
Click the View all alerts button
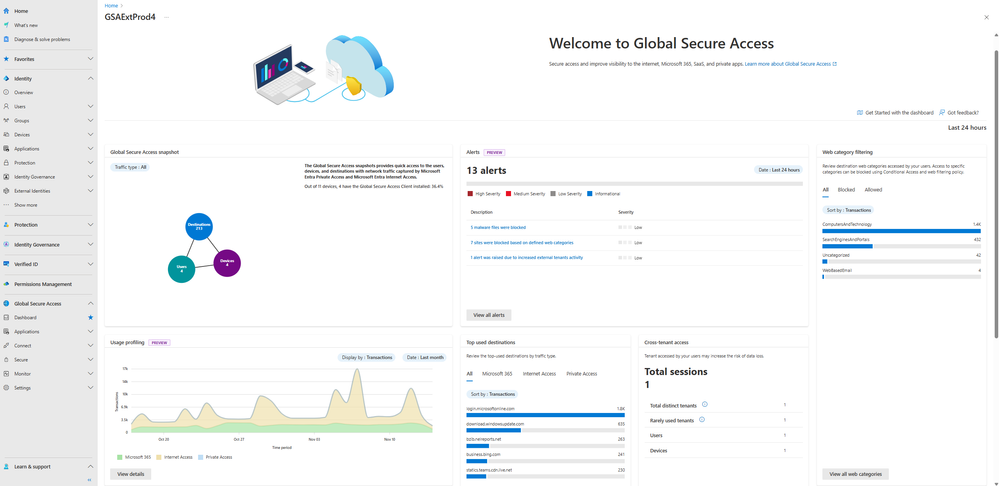(x=489, y=315)
